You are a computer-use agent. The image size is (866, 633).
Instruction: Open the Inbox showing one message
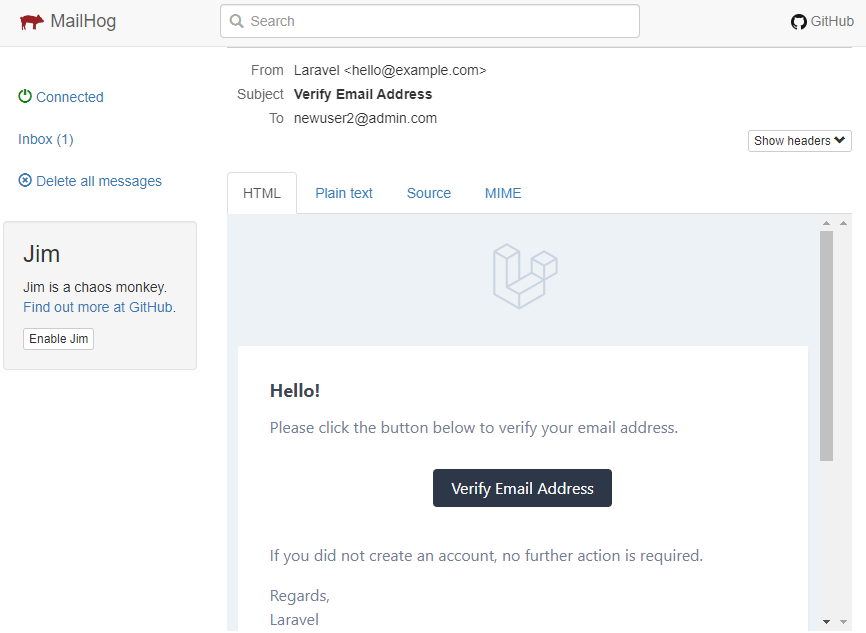tap(45, 139)
